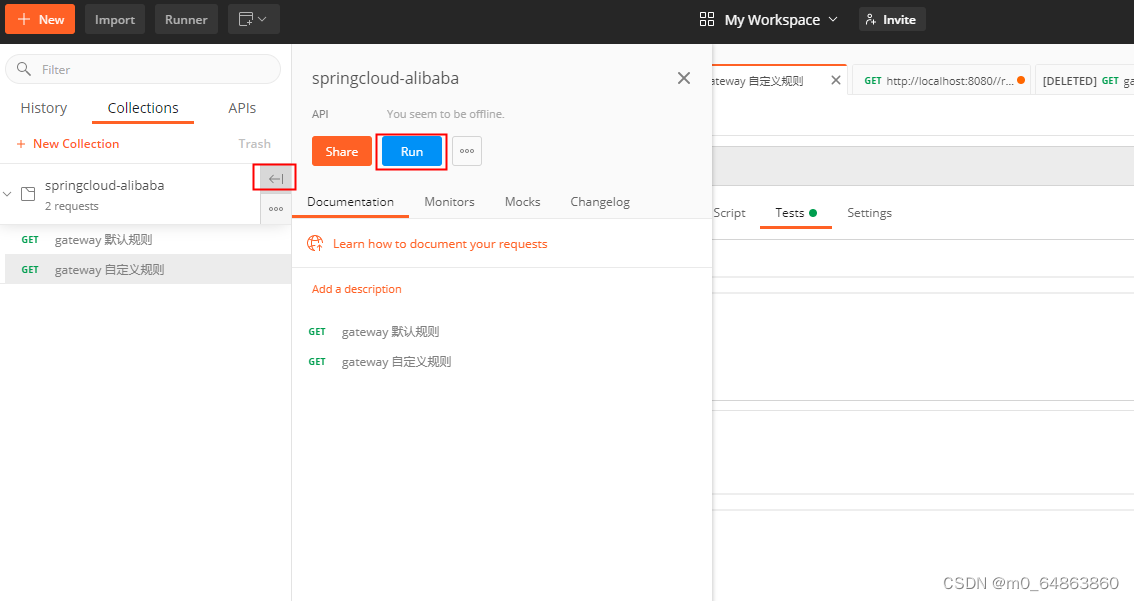Image resolution: width=1134 pixels, height=601 pixels.
Task: Collapse the collection details panel arrow
Action: 276,179
